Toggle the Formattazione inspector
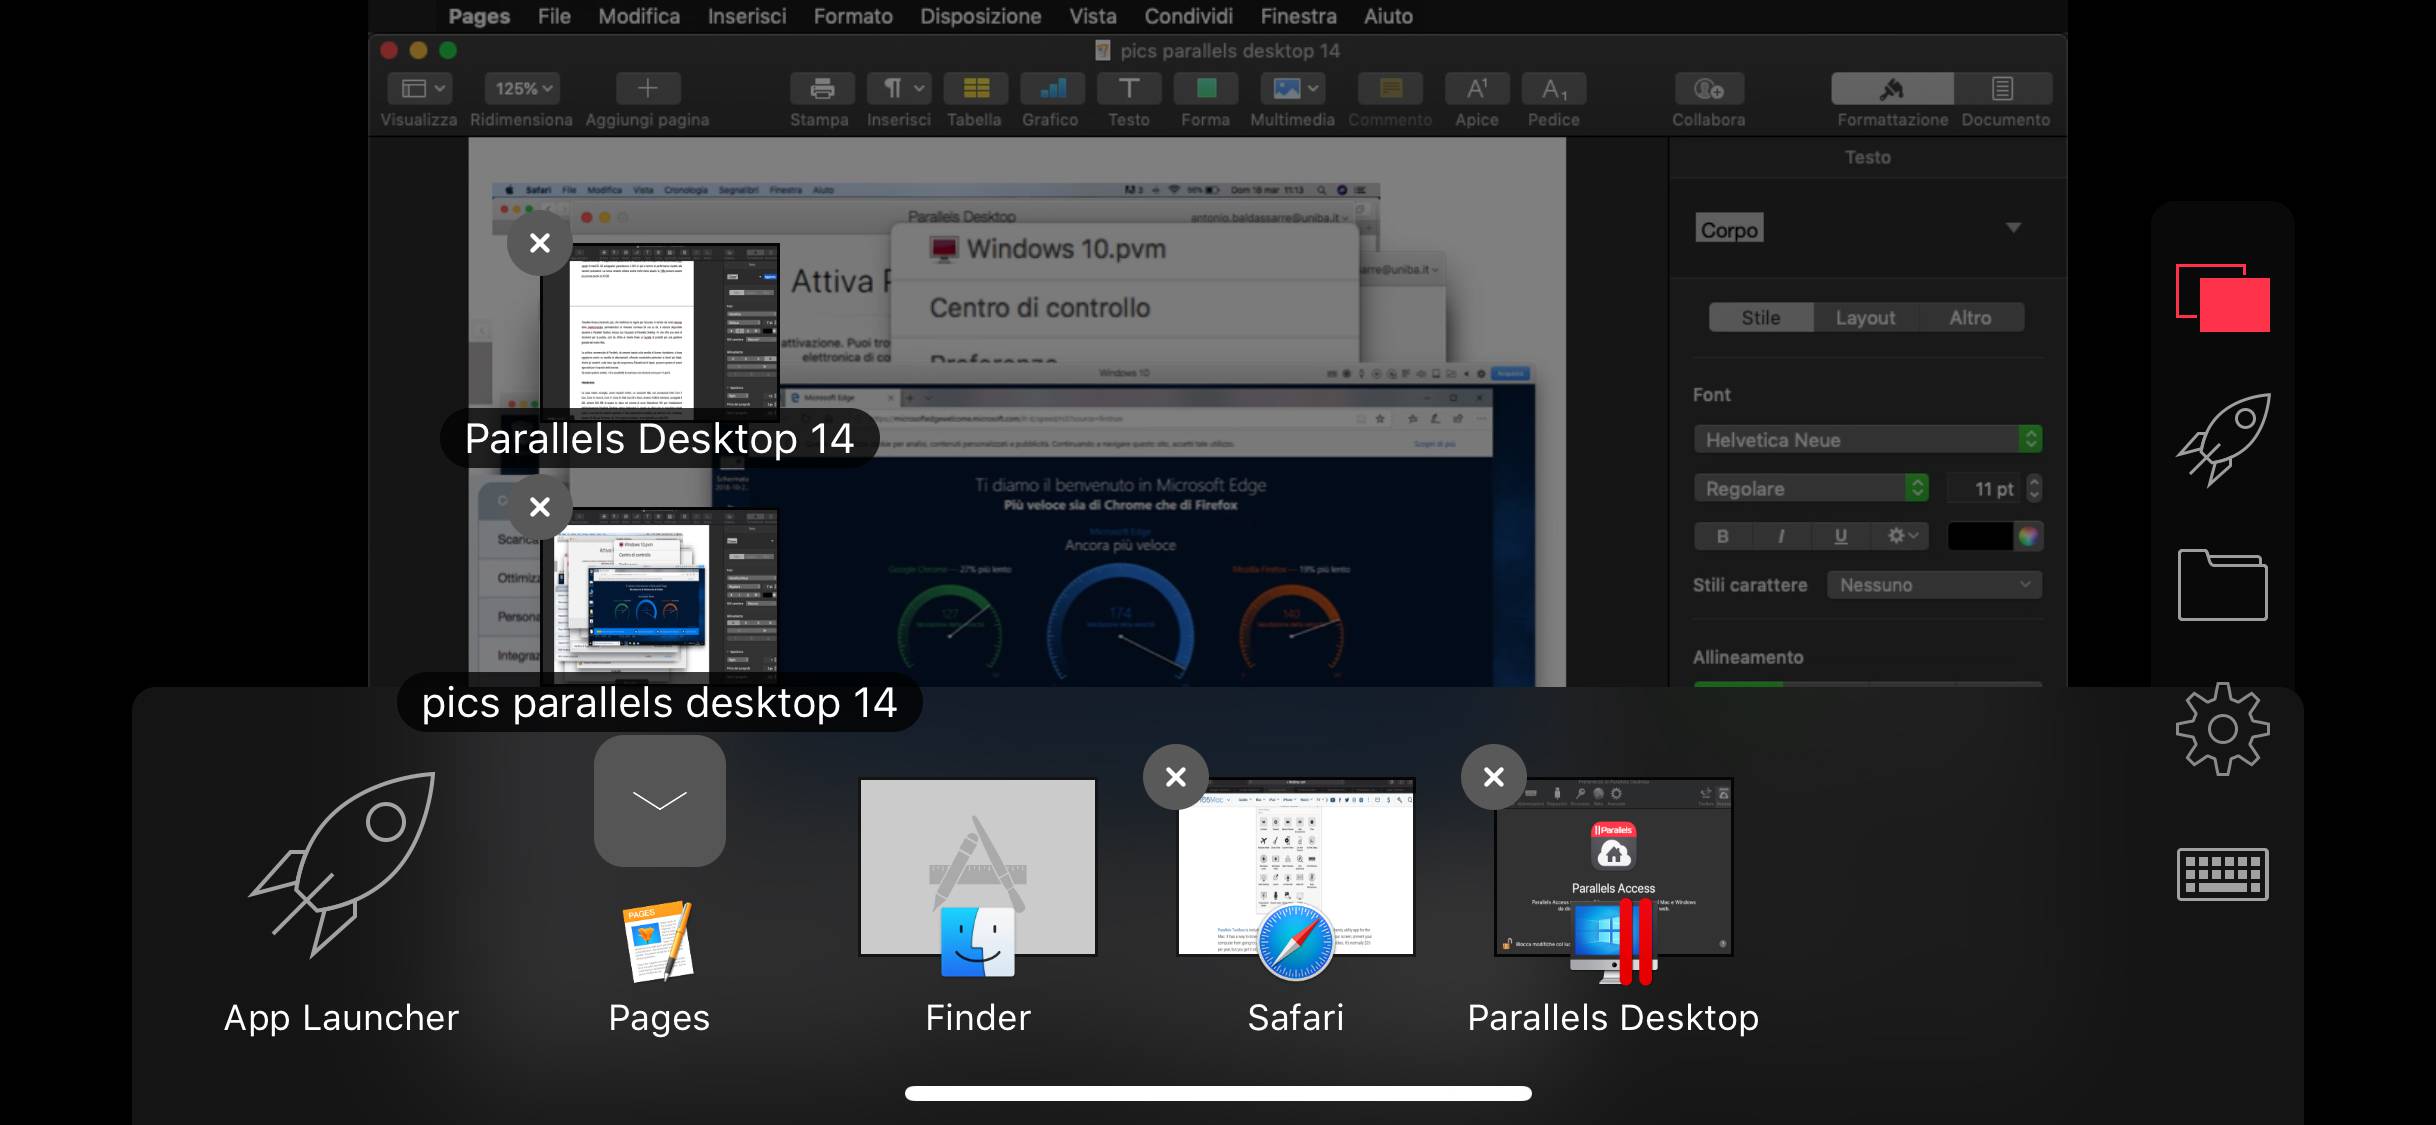Image resolution: width=2436 pixels, height=1125 pixels. (x=1892, y=89)
